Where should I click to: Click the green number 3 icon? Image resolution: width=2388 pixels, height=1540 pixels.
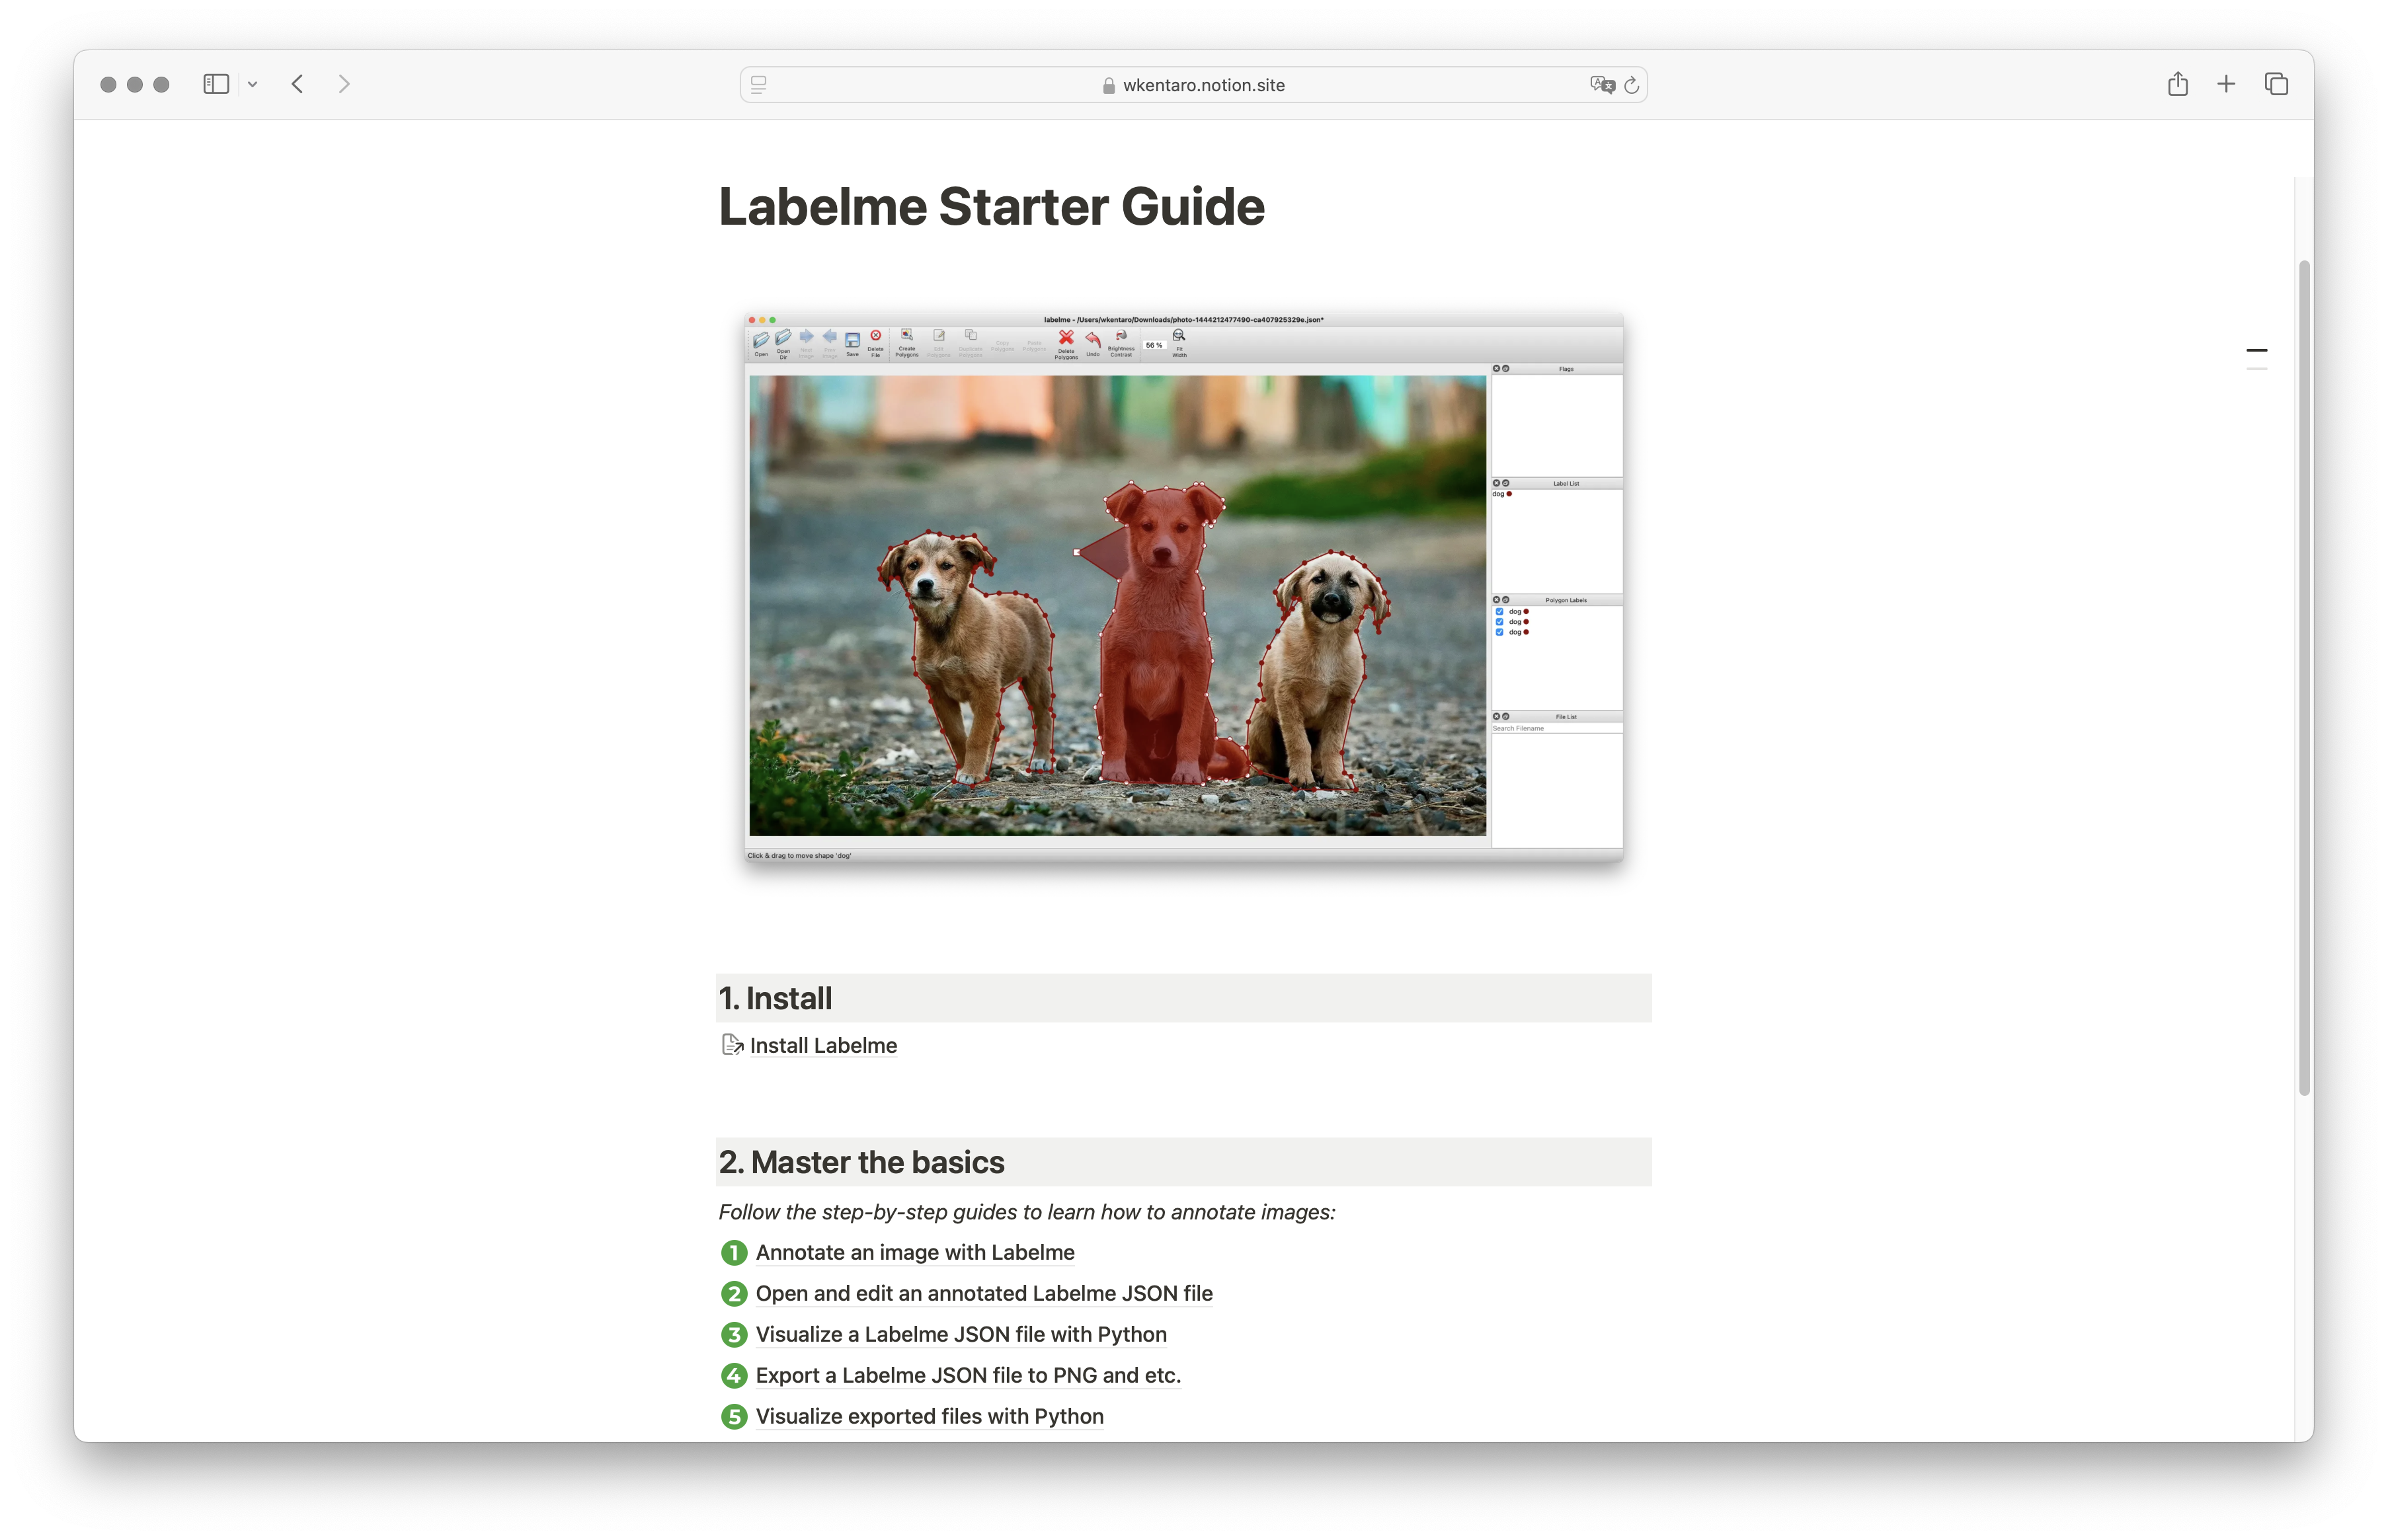point(734,1334)
